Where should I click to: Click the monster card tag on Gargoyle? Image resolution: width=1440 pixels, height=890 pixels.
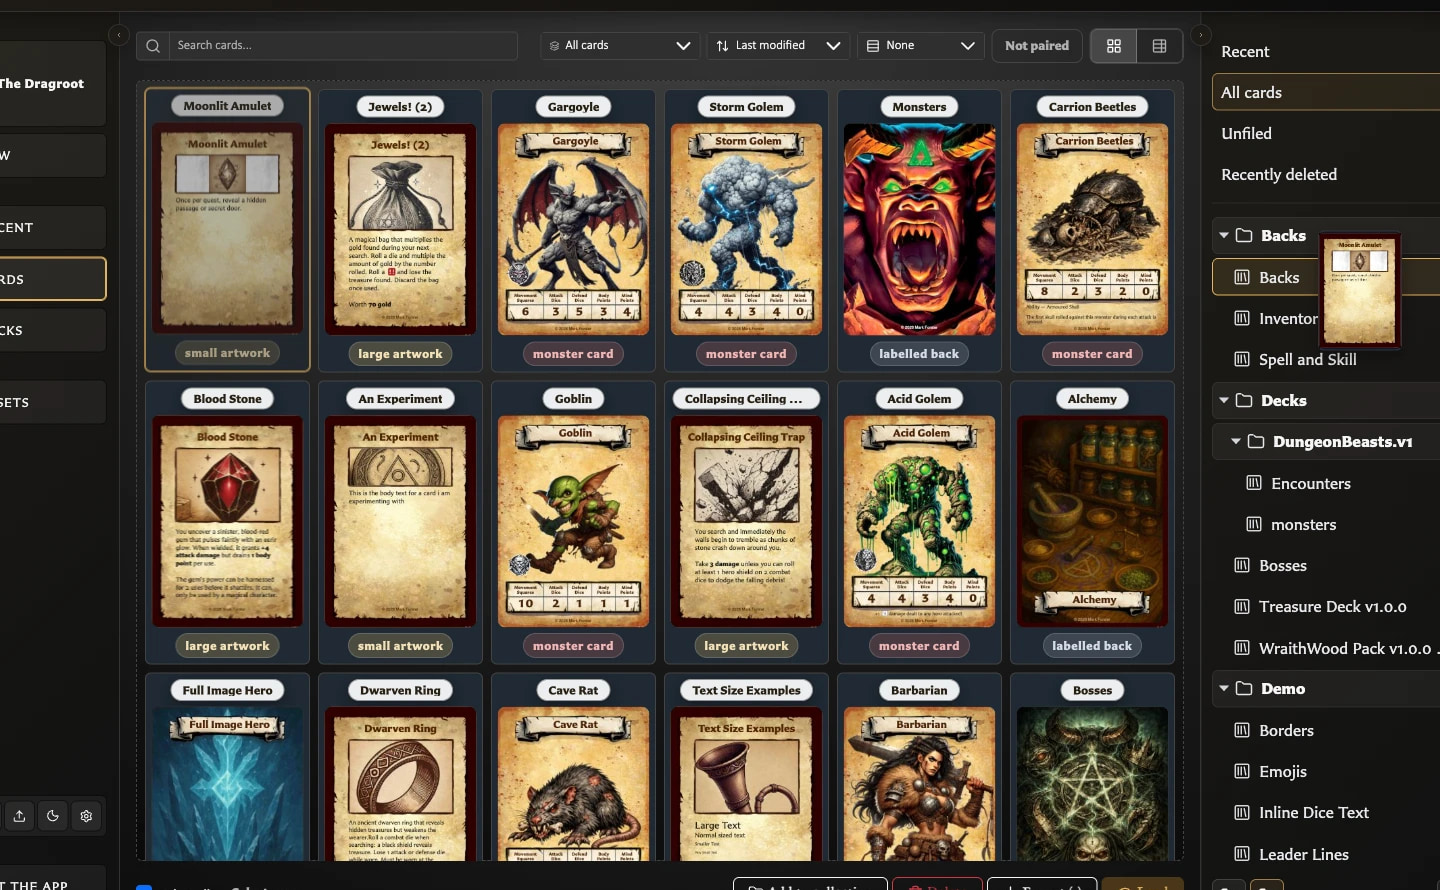573,354
